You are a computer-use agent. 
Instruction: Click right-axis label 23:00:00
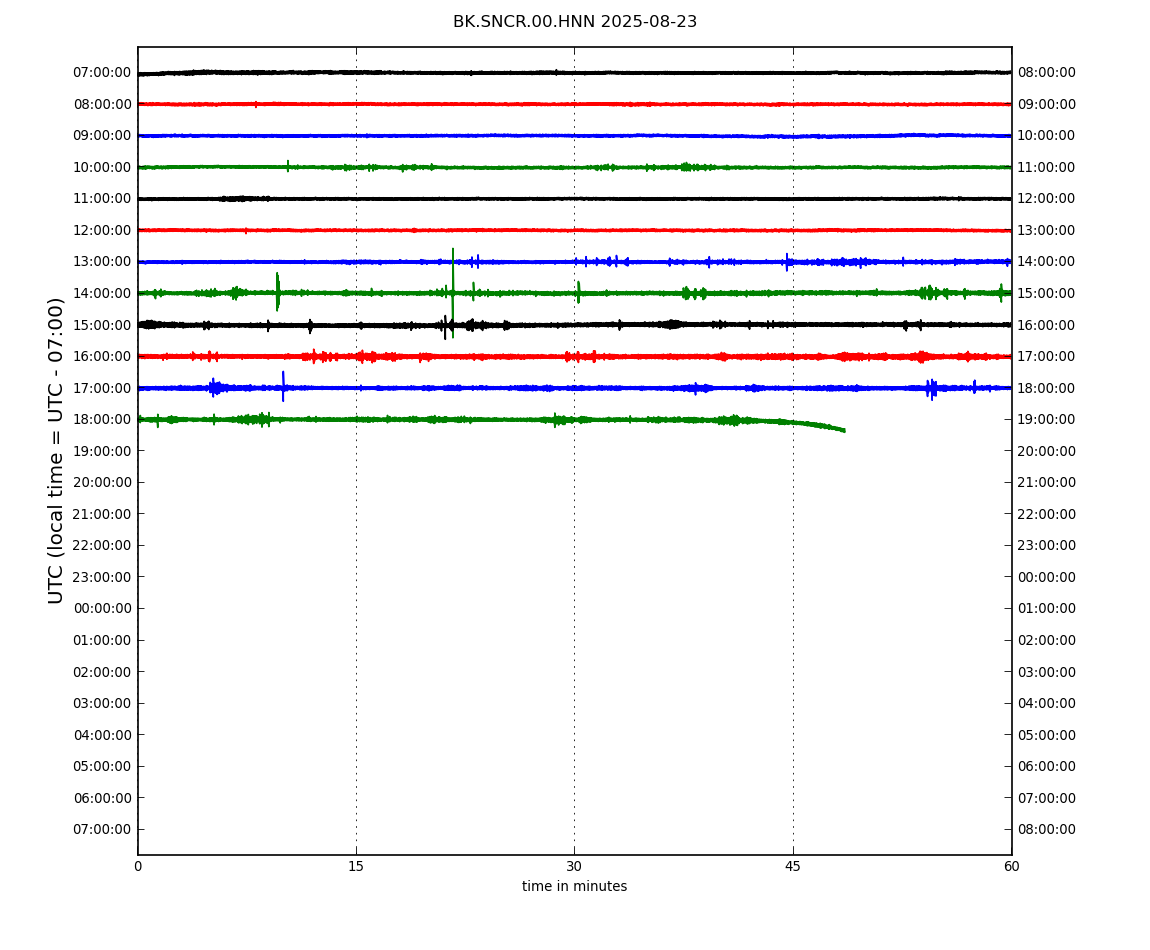click(1047, 546)
